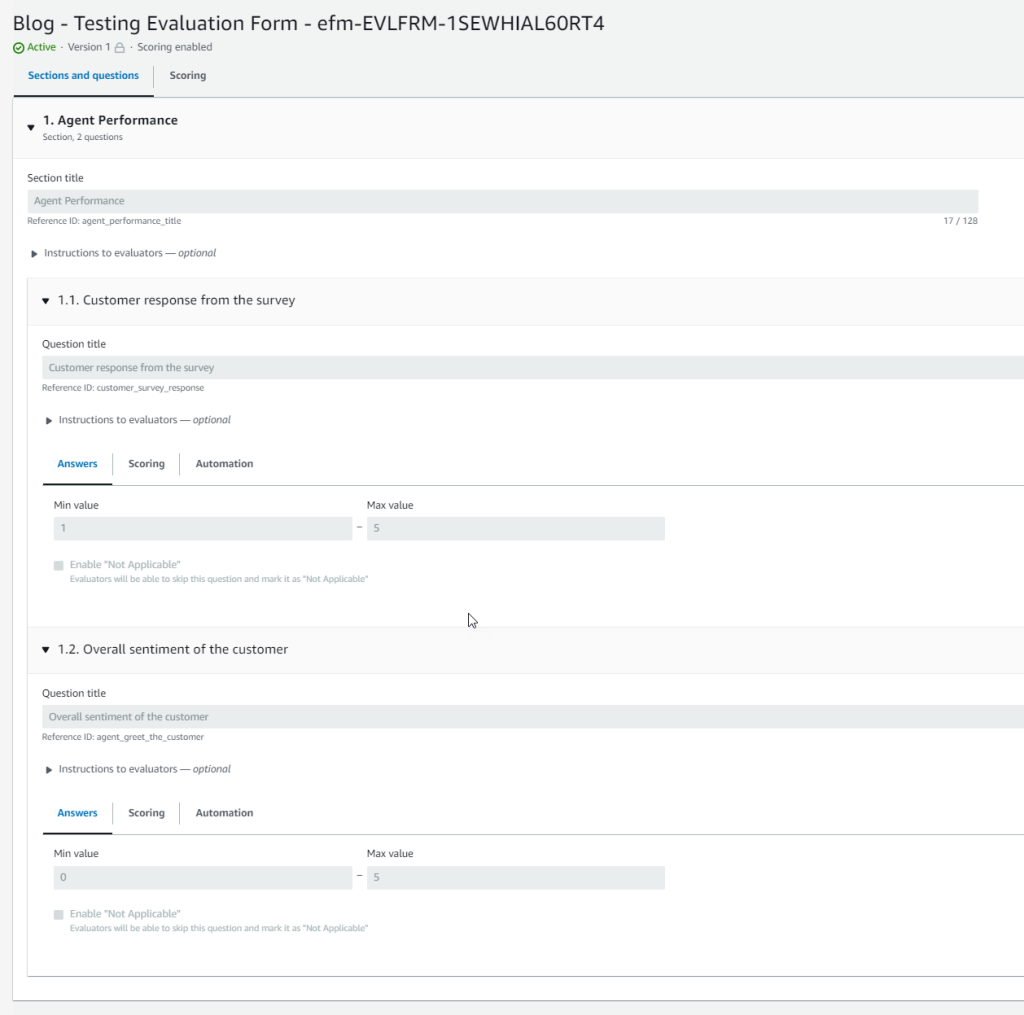Switch to the top-level Scoring tab
Screen dimensions: 1024x1015
[x=188, y=75]
